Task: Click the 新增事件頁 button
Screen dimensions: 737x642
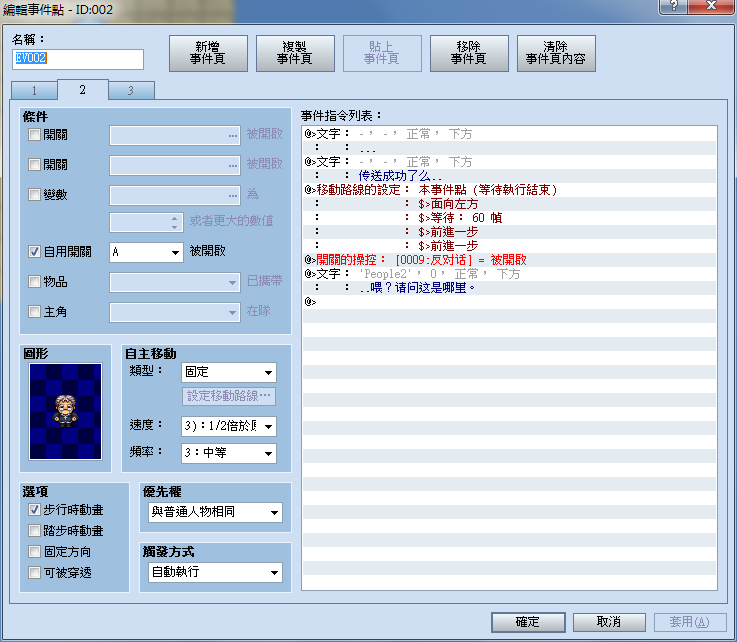Action: pyautogui.click(x=208, y=53)
